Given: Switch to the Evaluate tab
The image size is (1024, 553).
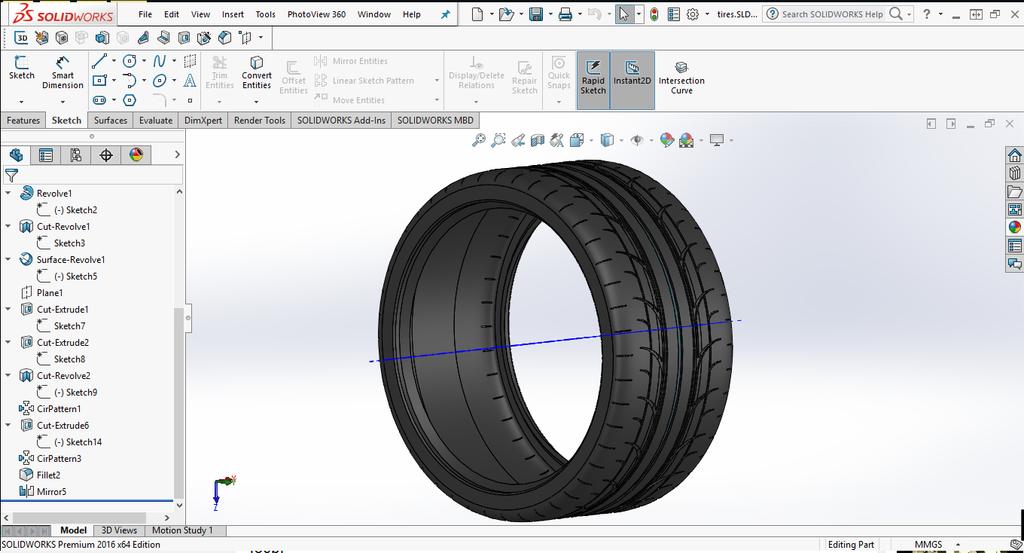Looking at the screenshot, I should coord(155,120).
